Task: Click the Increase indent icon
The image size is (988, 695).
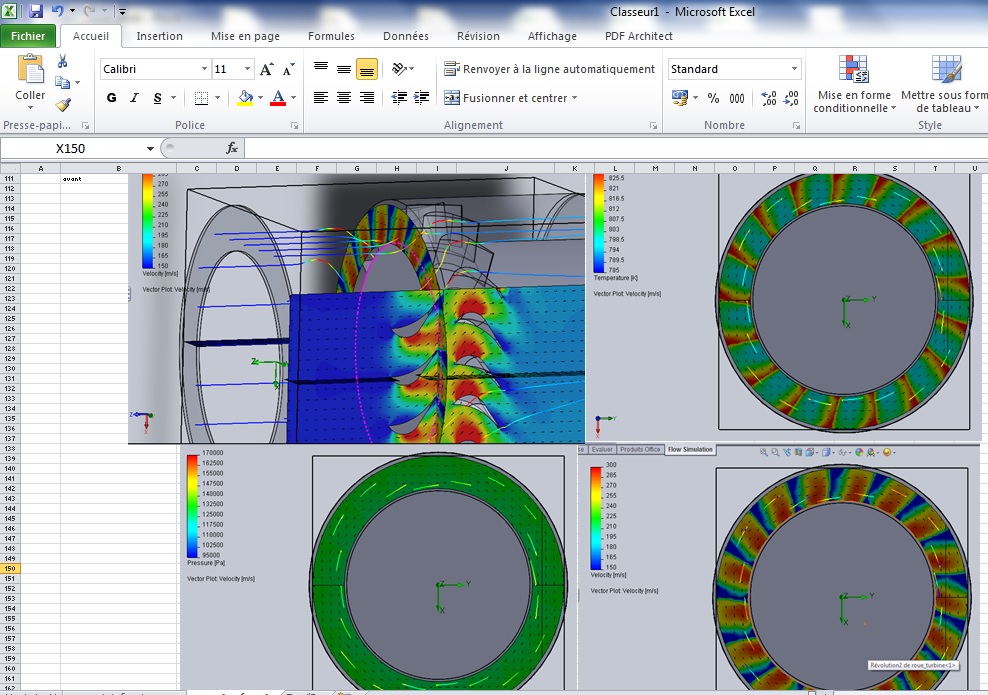Action: [x=423, y=98]
